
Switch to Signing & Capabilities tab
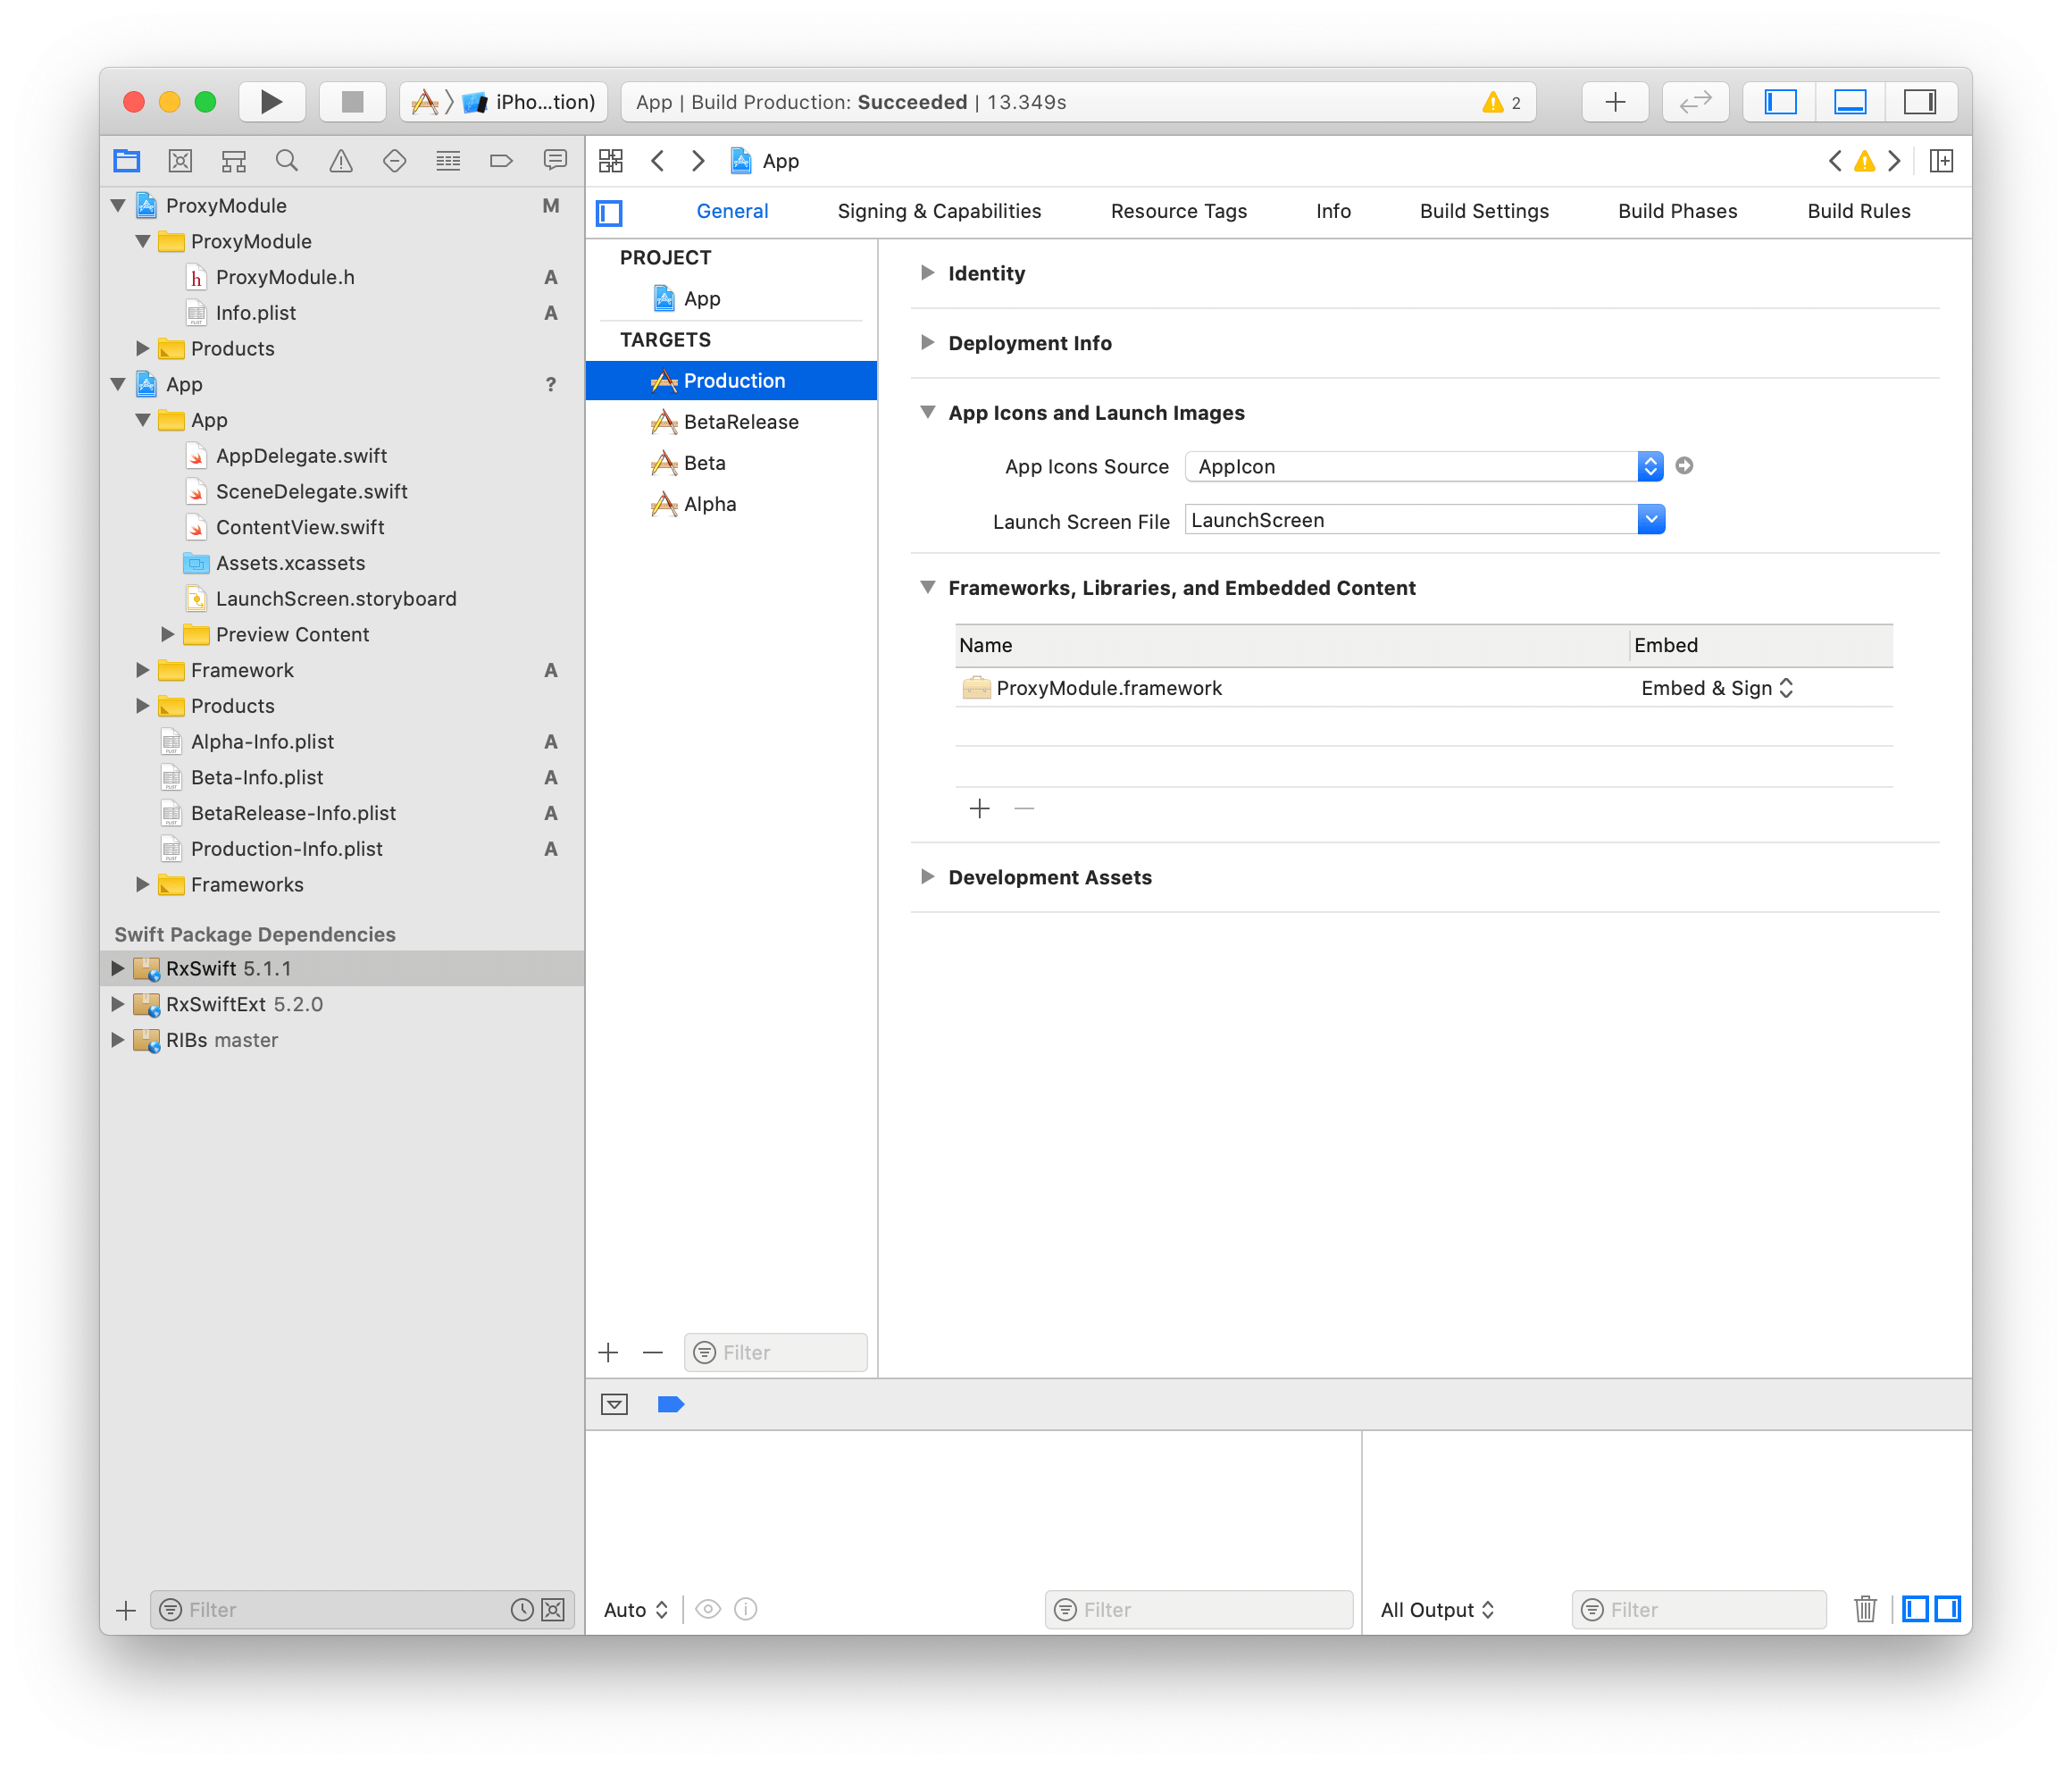coord(939,211)
